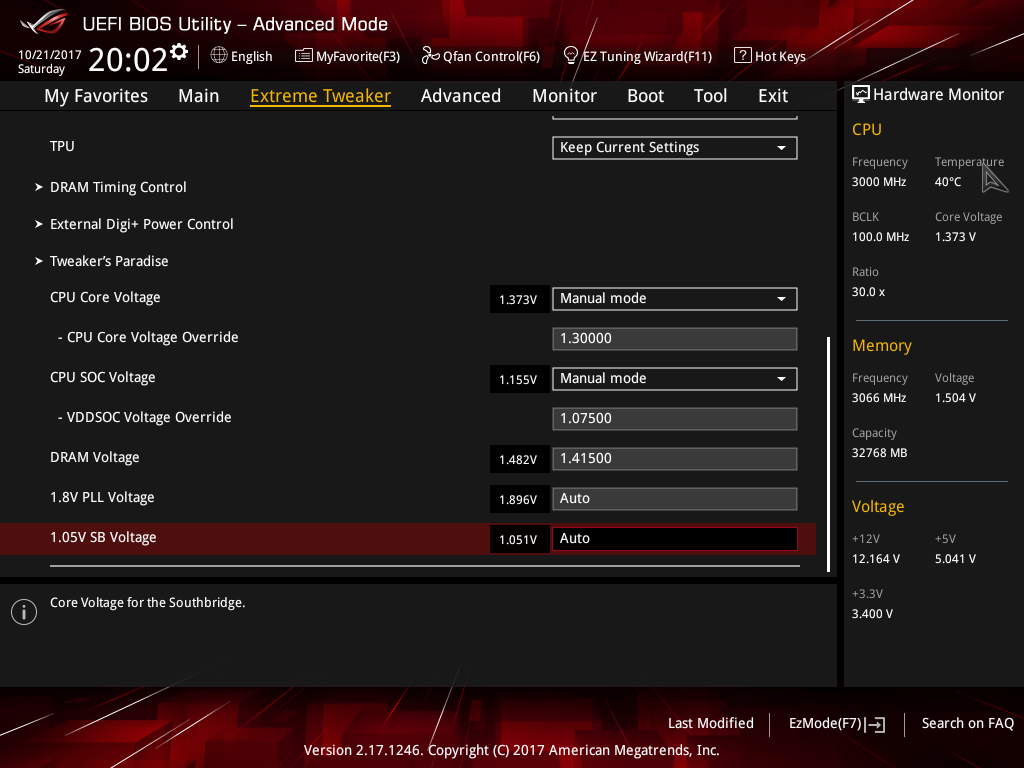Click the 1.8V PLL Voltage Auto field

[x=675, y=498]
